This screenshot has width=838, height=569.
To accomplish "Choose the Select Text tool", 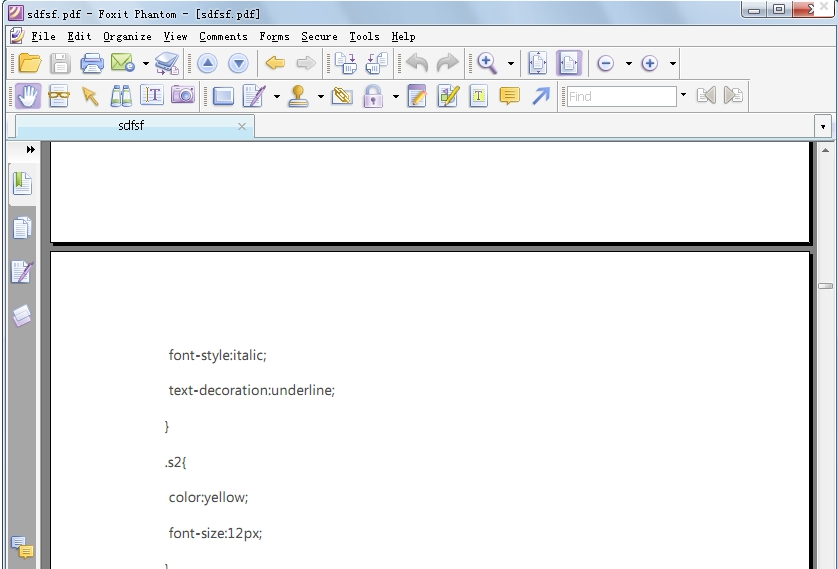I will click(x=152, y=96).
